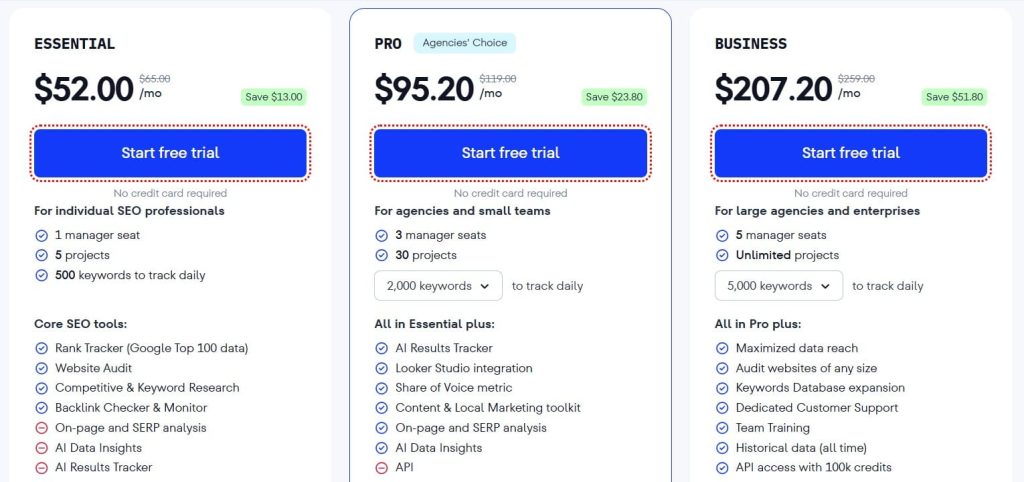This screenshot has width=1024, height=482.
Task: Start free trial for the Pro plan
Action: (x=510, y=153)
